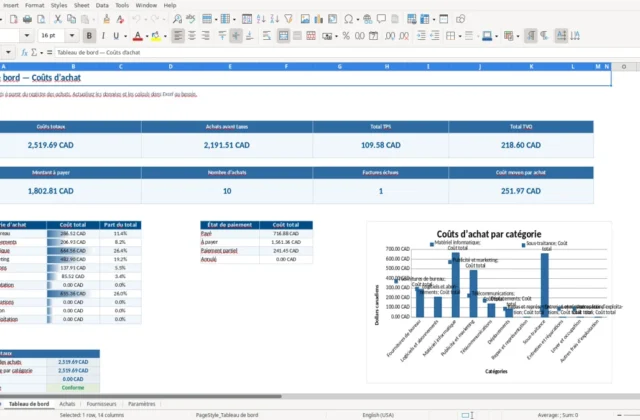
Task: Sort descending icon in toolbar
Action: pos(275,19)
